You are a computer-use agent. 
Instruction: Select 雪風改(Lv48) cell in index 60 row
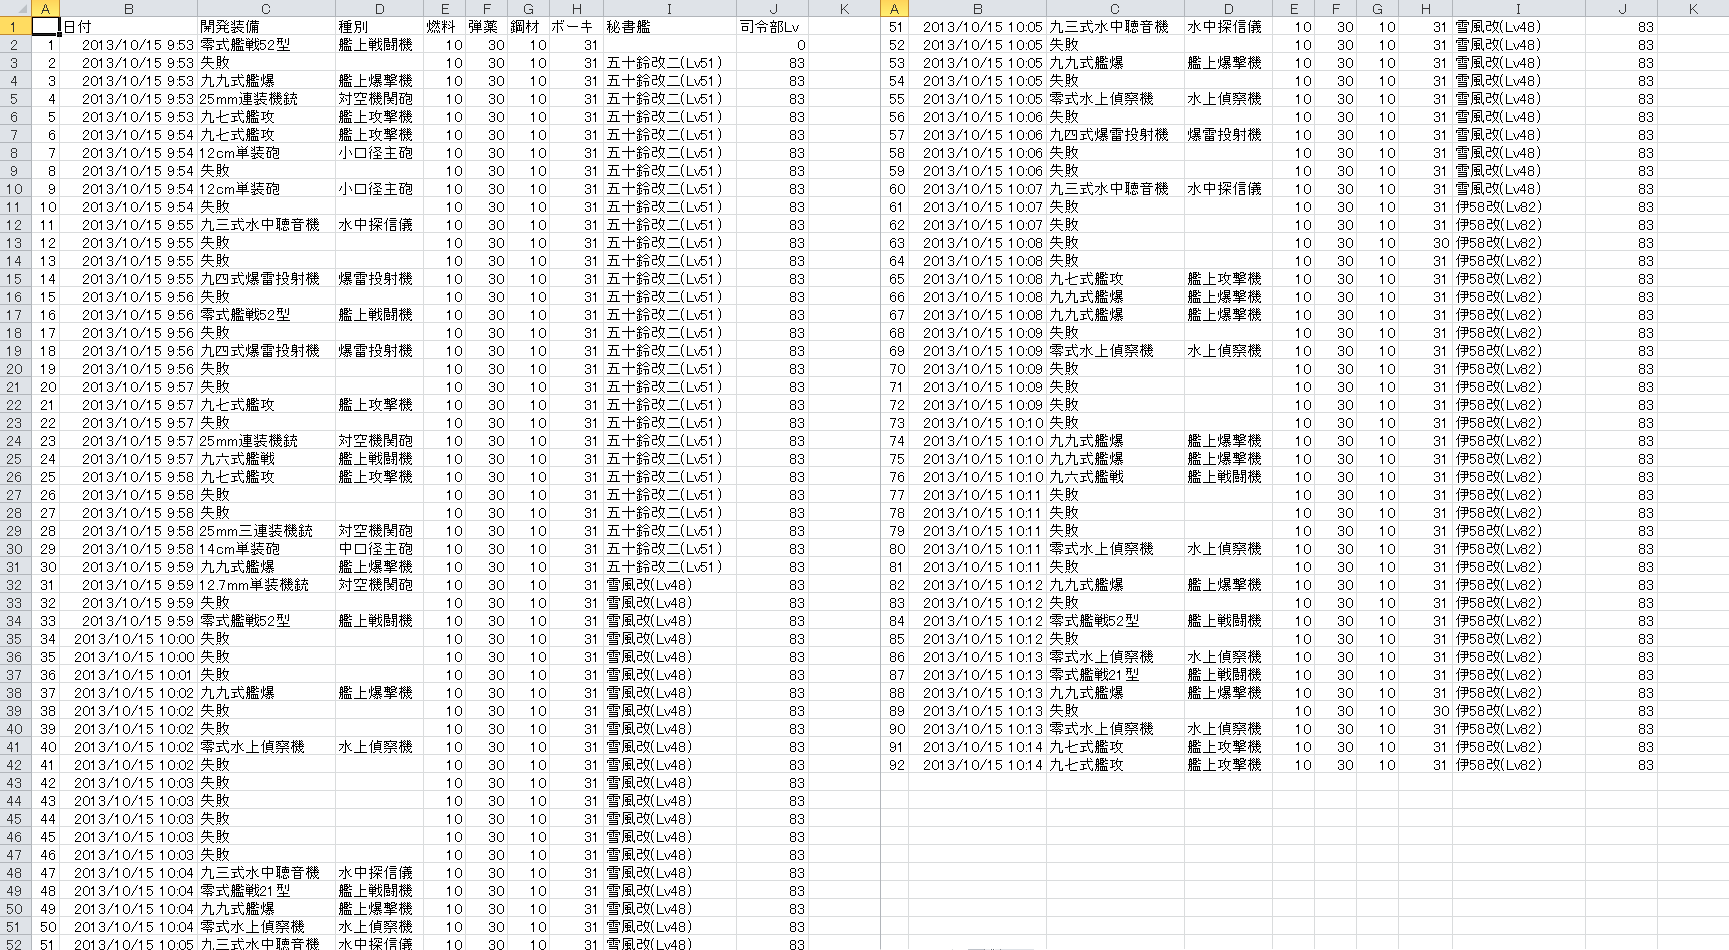(x=1518, y=189)
